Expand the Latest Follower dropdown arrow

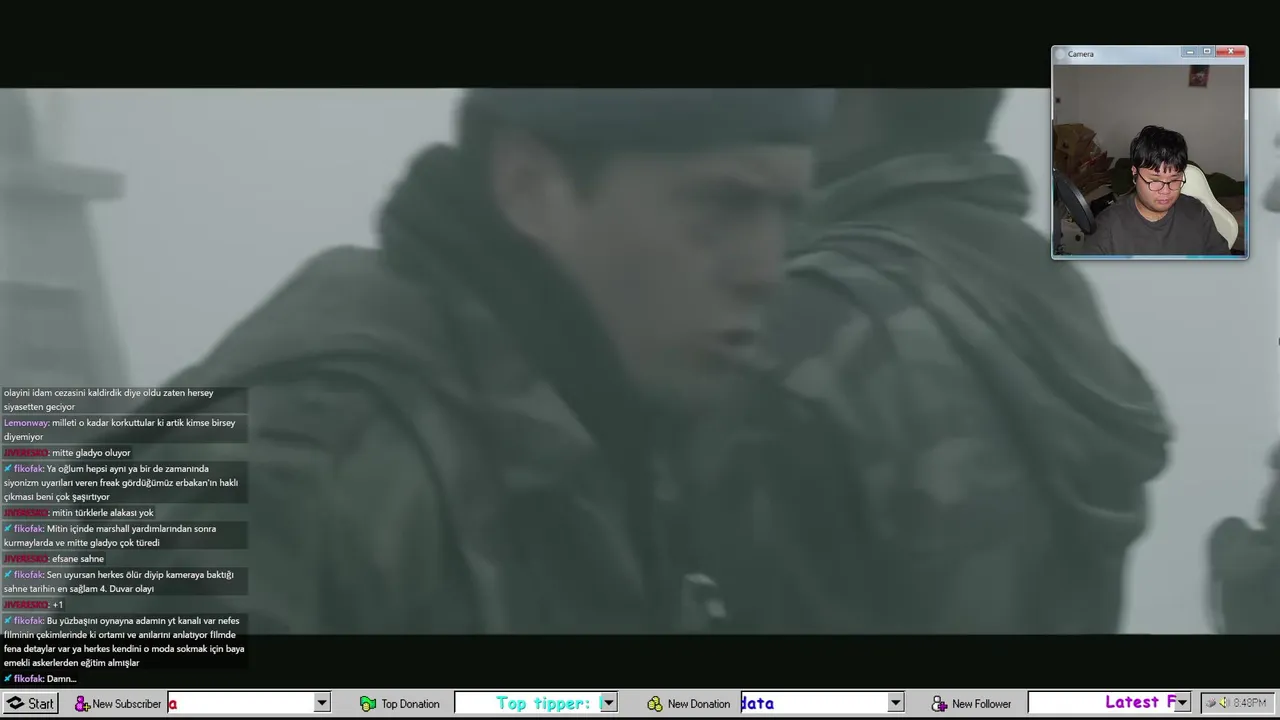(1182, 703)
